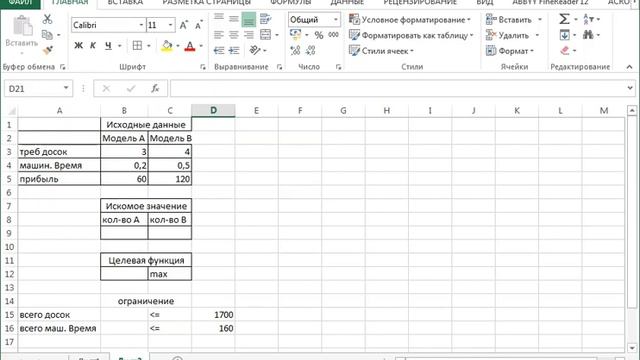The image size is (640, 360).
Task: Open the Шрифт group dialog launcher
Action: pyautogui.click(x=203, y=67)
